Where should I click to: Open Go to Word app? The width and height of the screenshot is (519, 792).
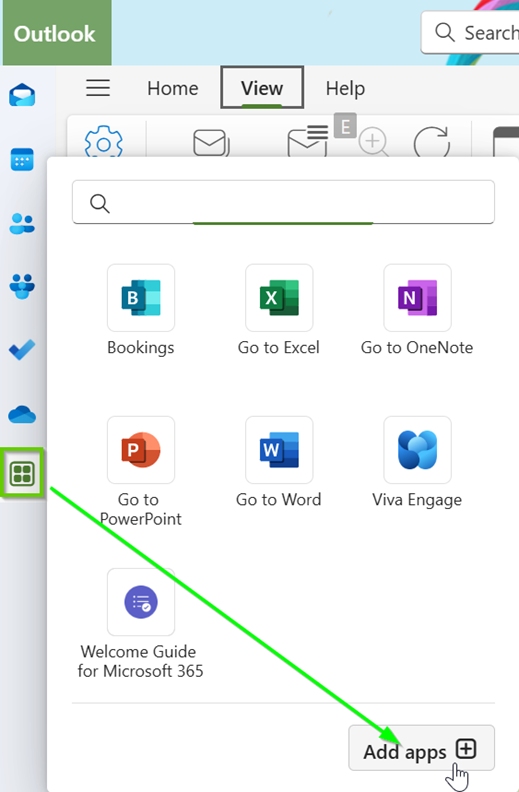click(279, 450)
